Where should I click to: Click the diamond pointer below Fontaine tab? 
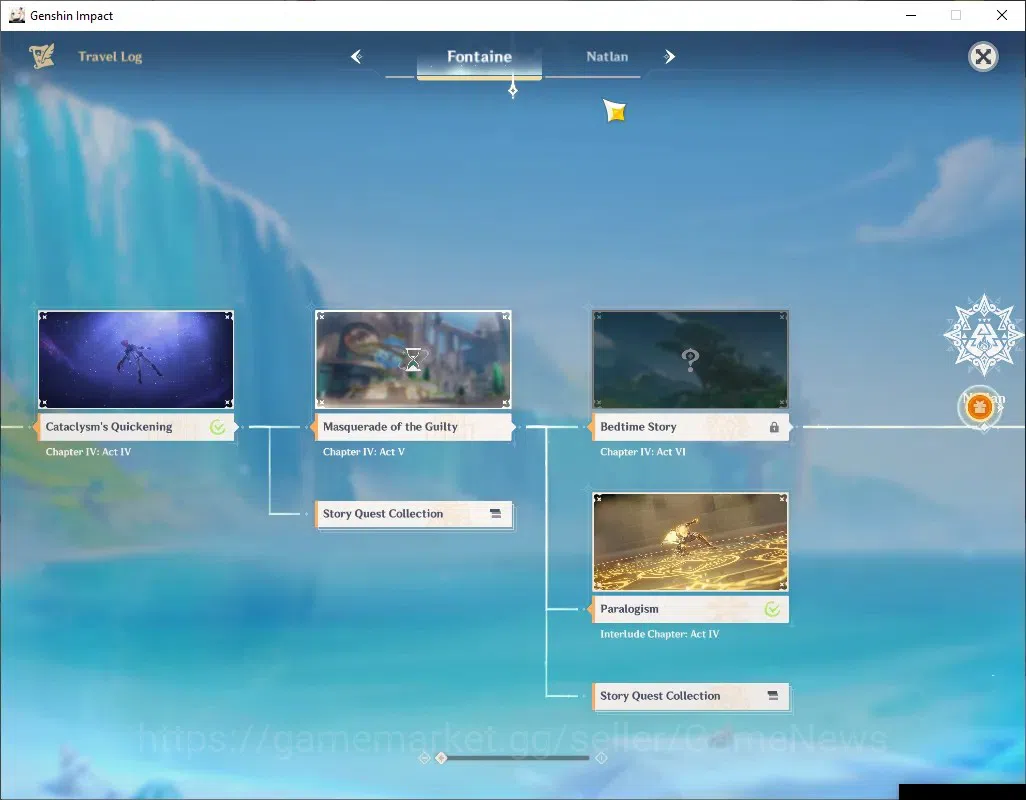513,90
